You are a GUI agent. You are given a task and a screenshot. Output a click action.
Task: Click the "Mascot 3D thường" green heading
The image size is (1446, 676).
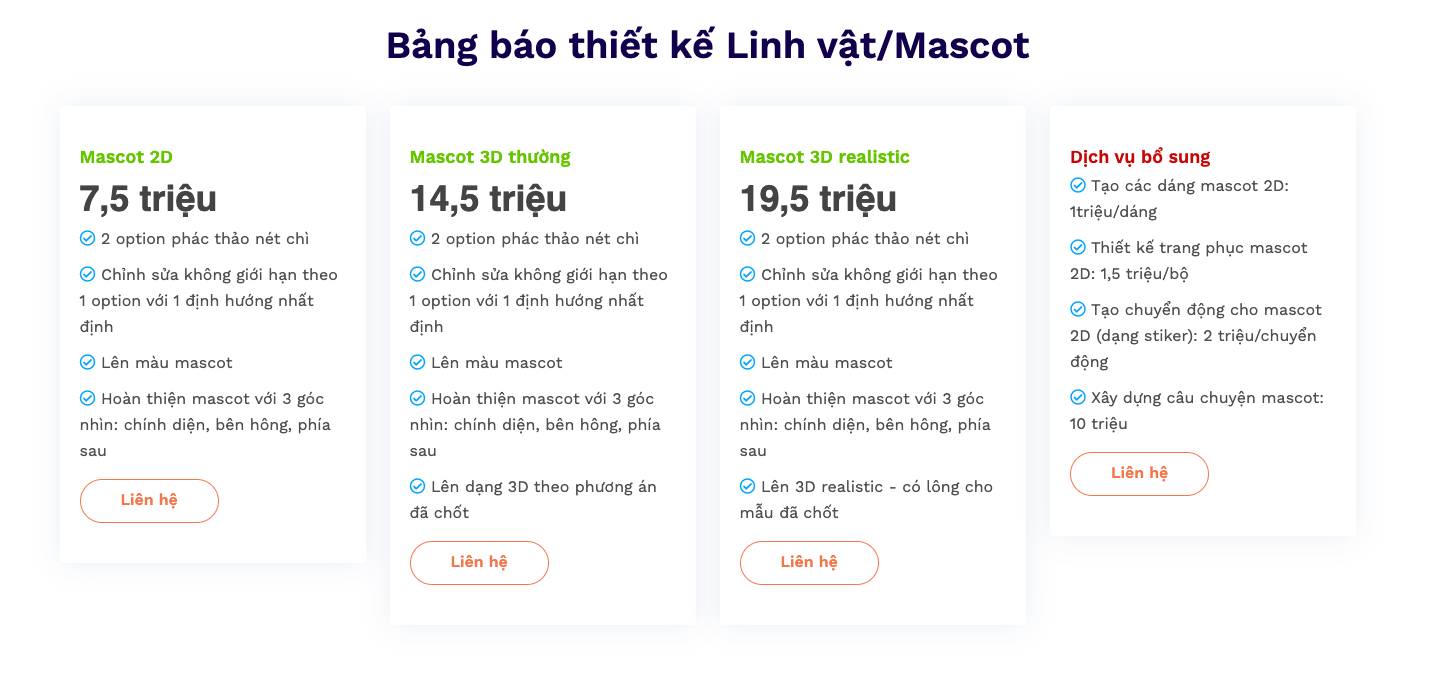pos(489,157)
